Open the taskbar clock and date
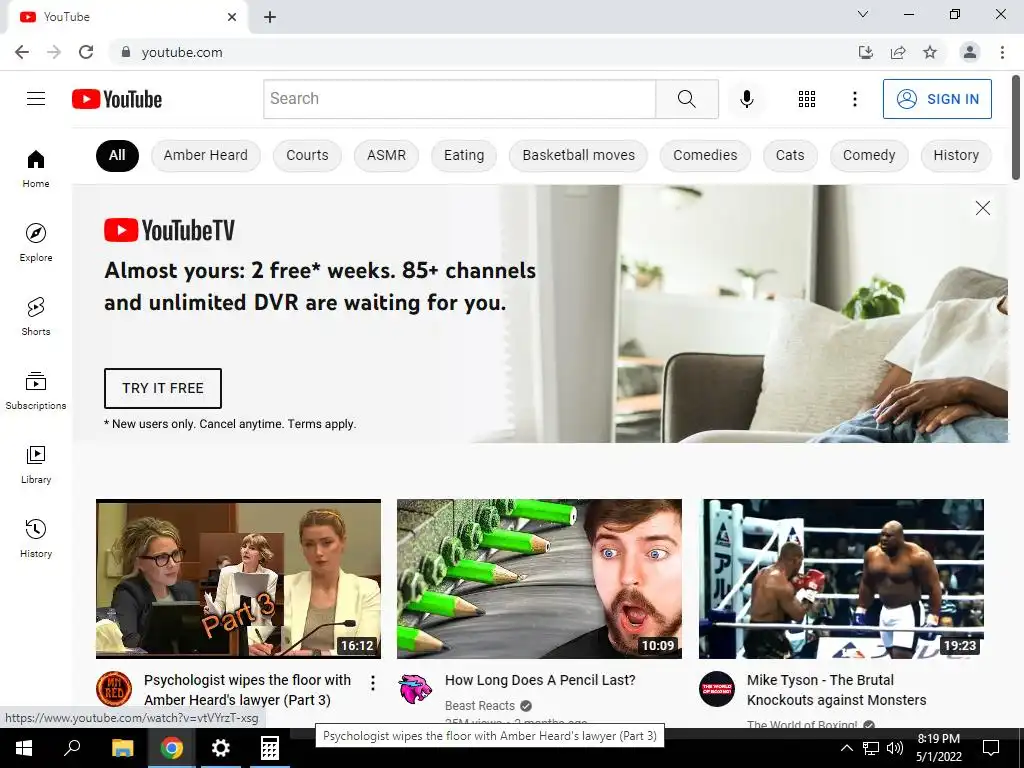Viewport: 1024px width, 768px height. [938, 748]
